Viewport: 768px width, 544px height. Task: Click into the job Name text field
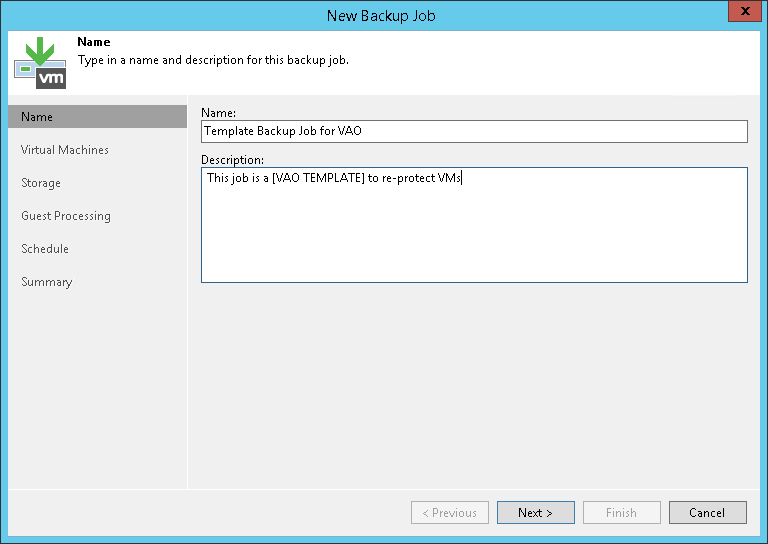pyautogui.click(x=474, y=131)
